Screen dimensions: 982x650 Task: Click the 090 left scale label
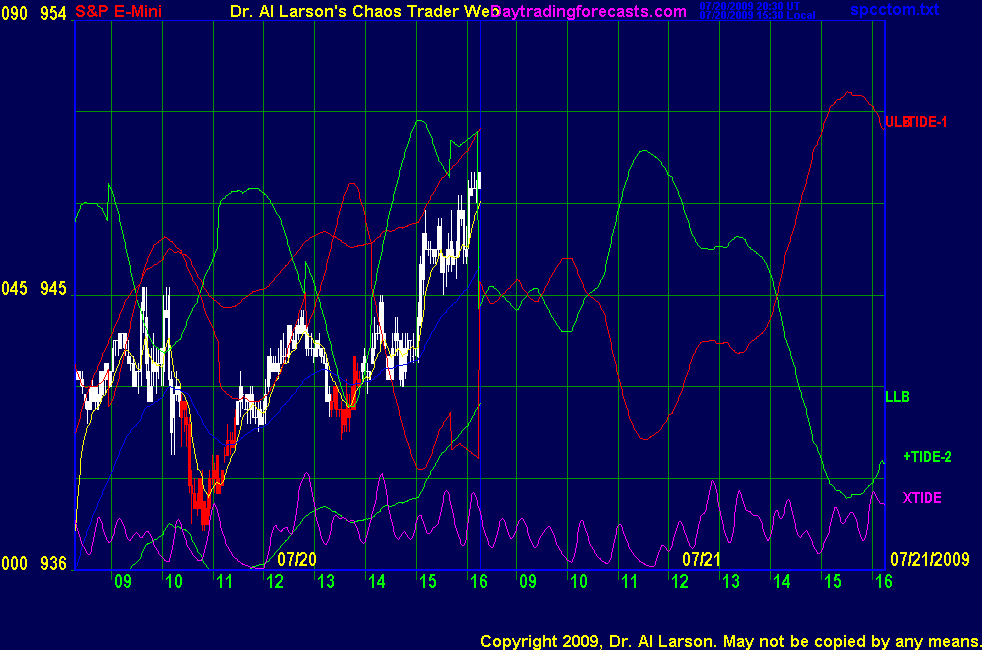[x=15, y=11]
